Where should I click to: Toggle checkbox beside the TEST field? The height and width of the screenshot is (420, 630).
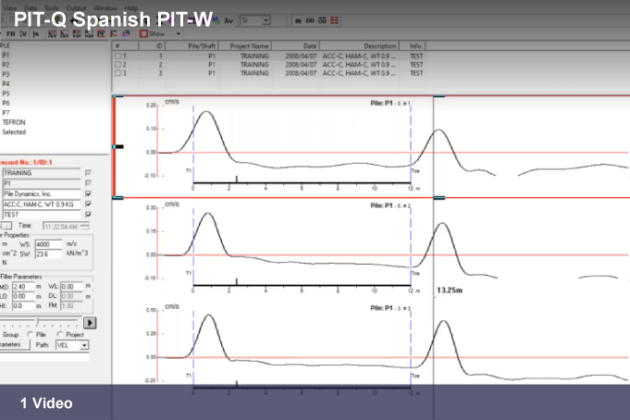88,215
